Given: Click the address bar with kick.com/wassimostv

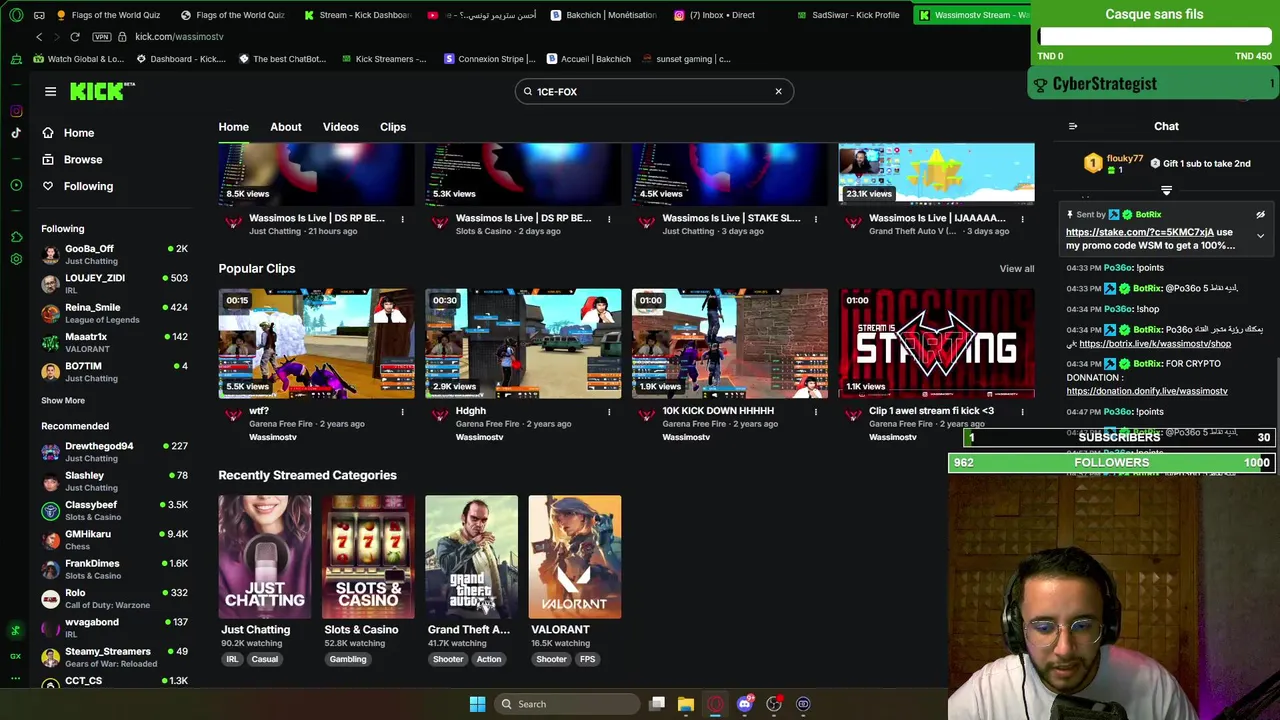Looking at the screenshot, I should (x=179, y=37).
